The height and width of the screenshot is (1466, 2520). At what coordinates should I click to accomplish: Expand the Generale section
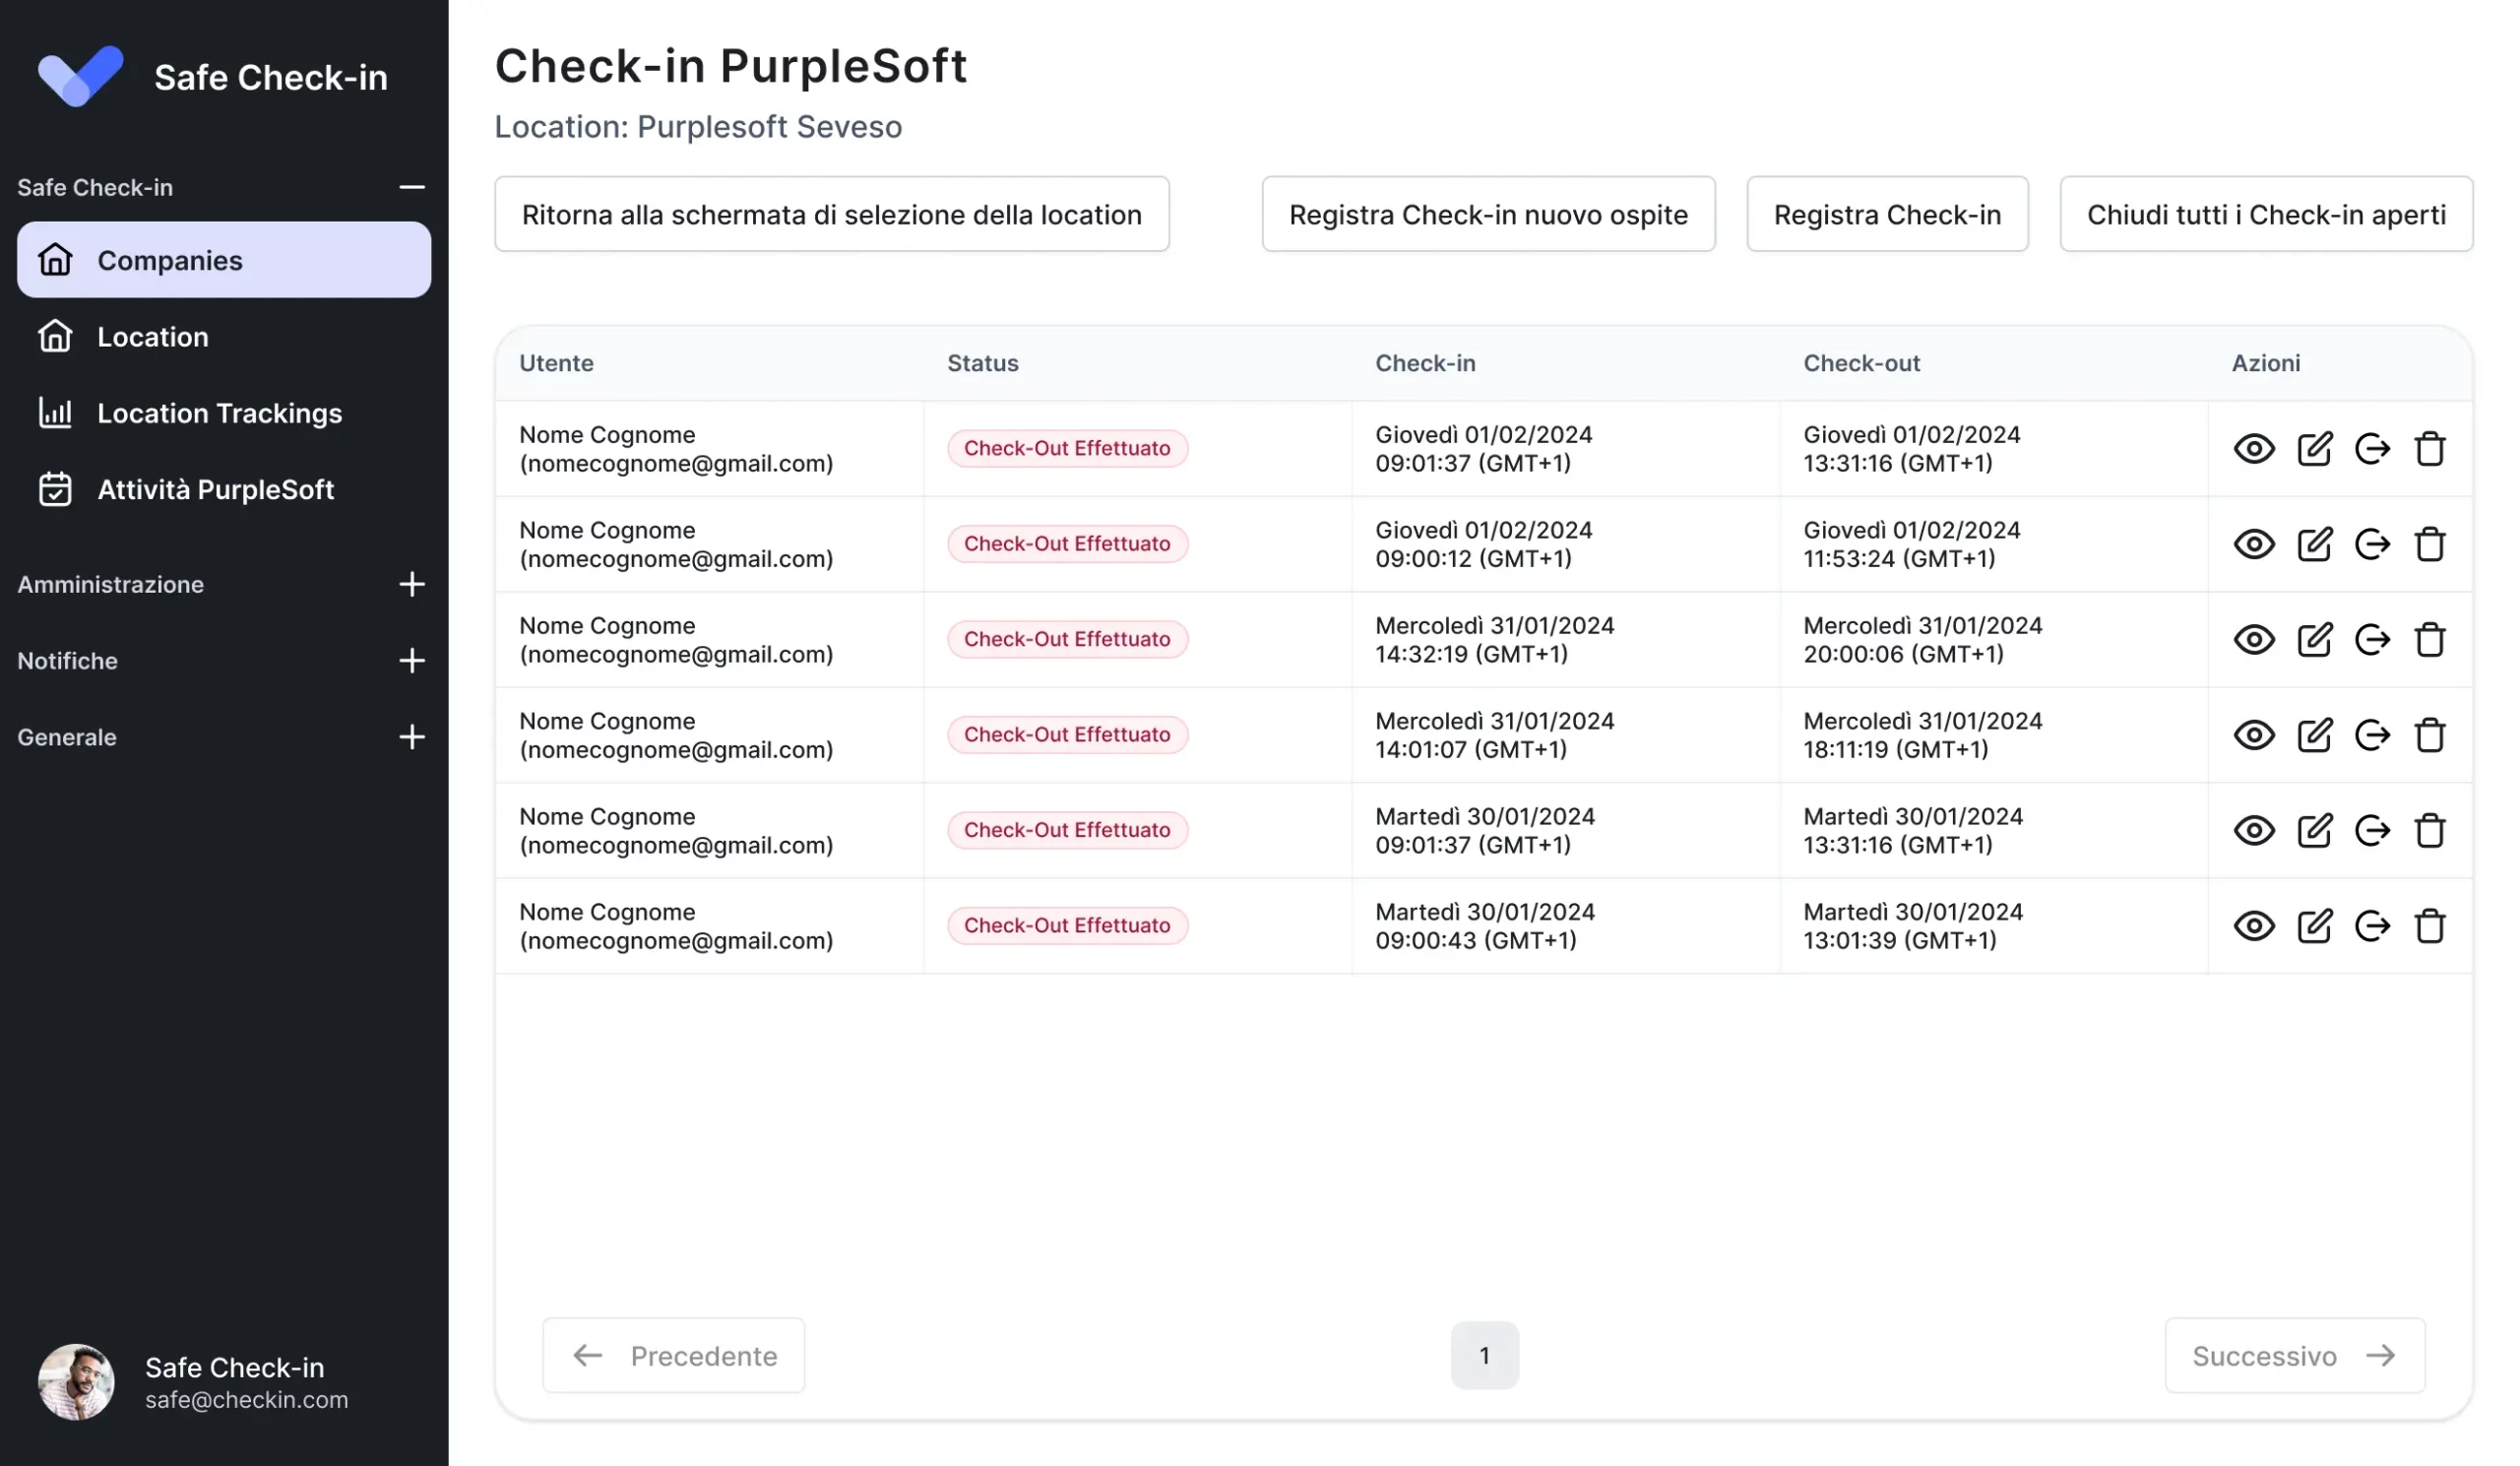(x=412, y=737)
